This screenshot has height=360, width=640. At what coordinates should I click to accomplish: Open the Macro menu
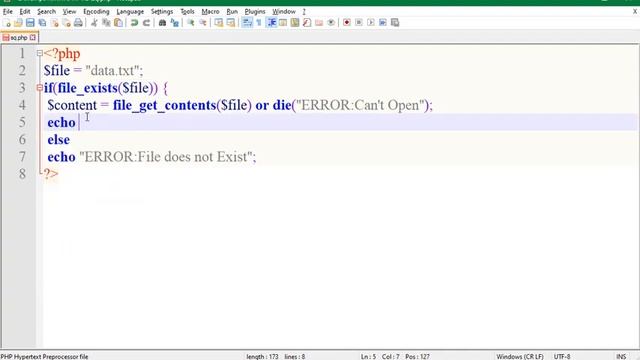click(211, 11)
